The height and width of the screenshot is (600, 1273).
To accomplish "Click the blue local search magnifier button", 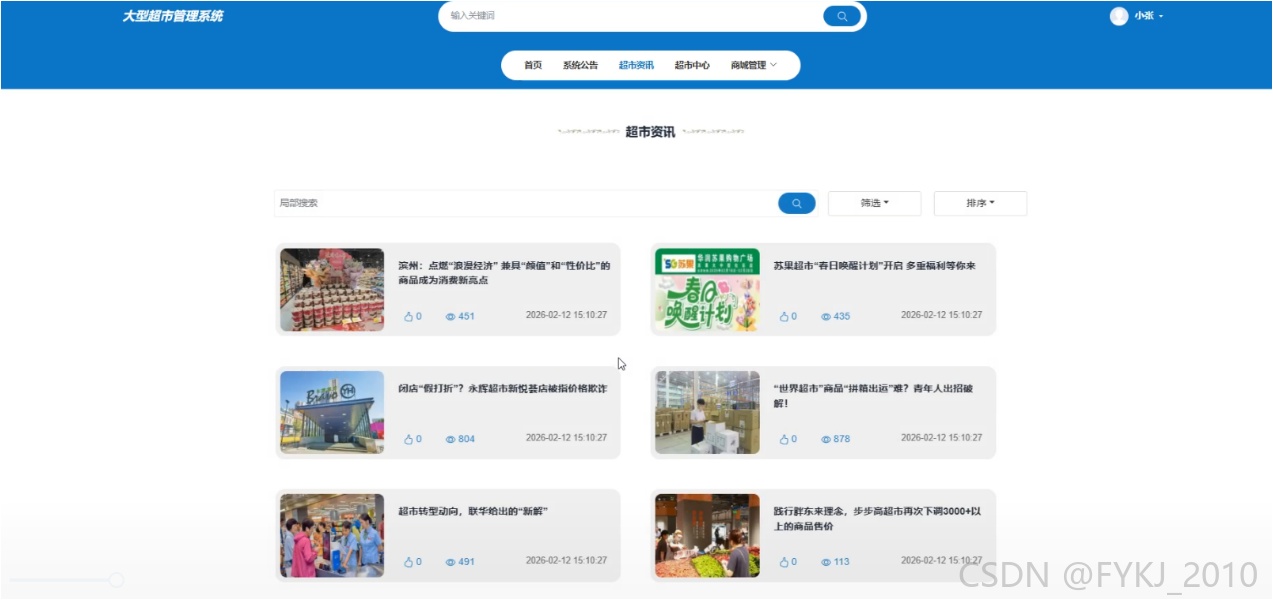I will (796, 203).
